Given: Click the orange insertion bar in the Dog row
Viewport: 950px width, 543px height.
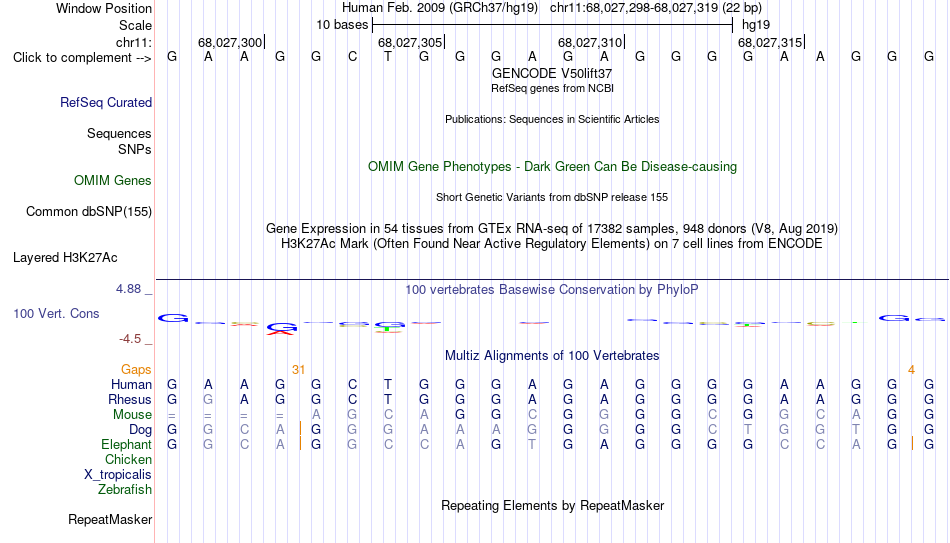Looking at the screenshot, I should (x=300, y=429).
